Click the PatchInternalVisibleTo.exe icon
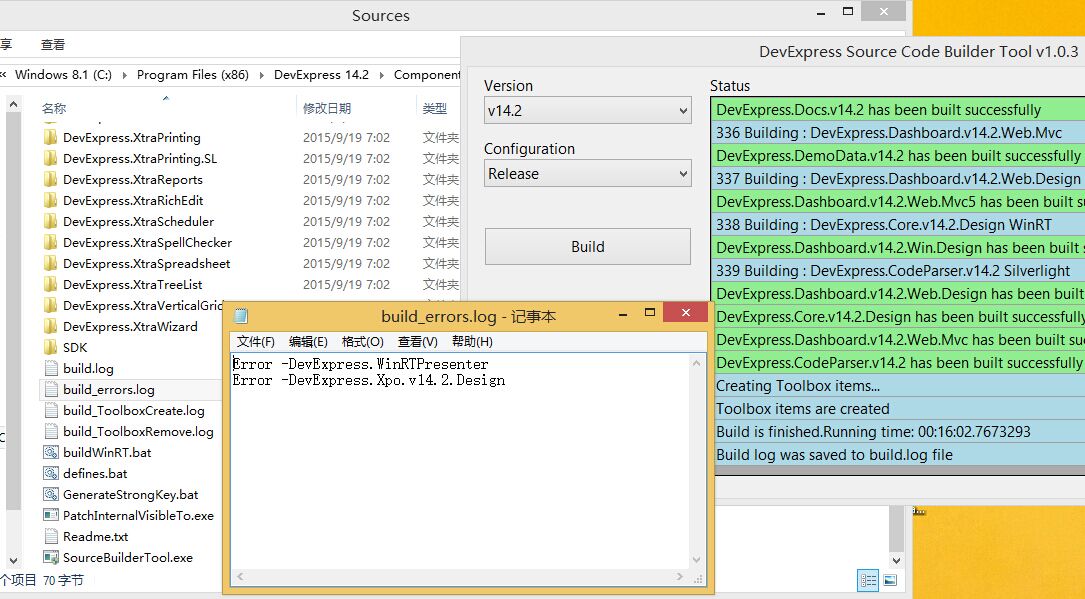This screenshot has height=599, width=1085. click(51, 515)
